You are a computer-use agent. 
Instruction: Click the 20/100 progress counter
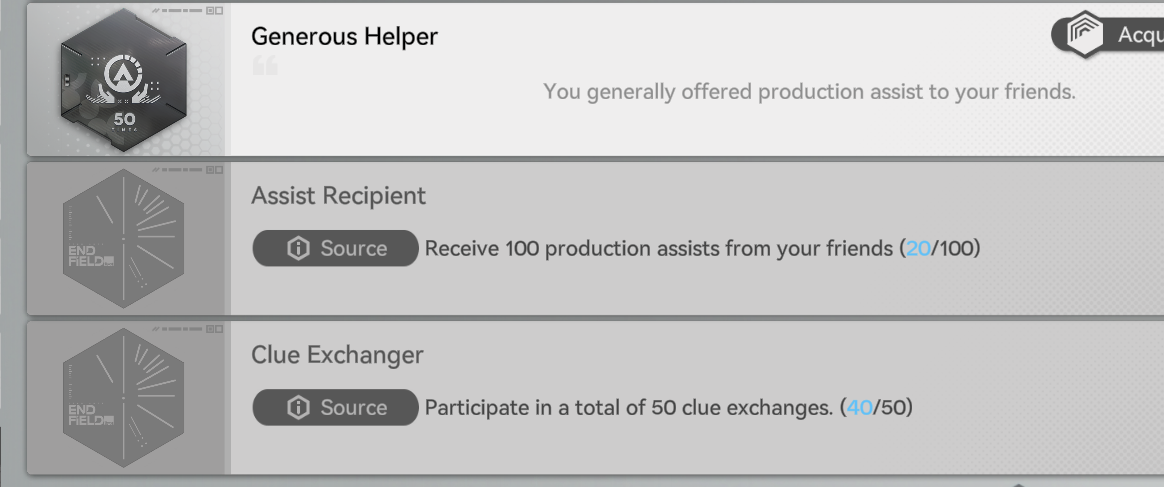click(939, 248)
